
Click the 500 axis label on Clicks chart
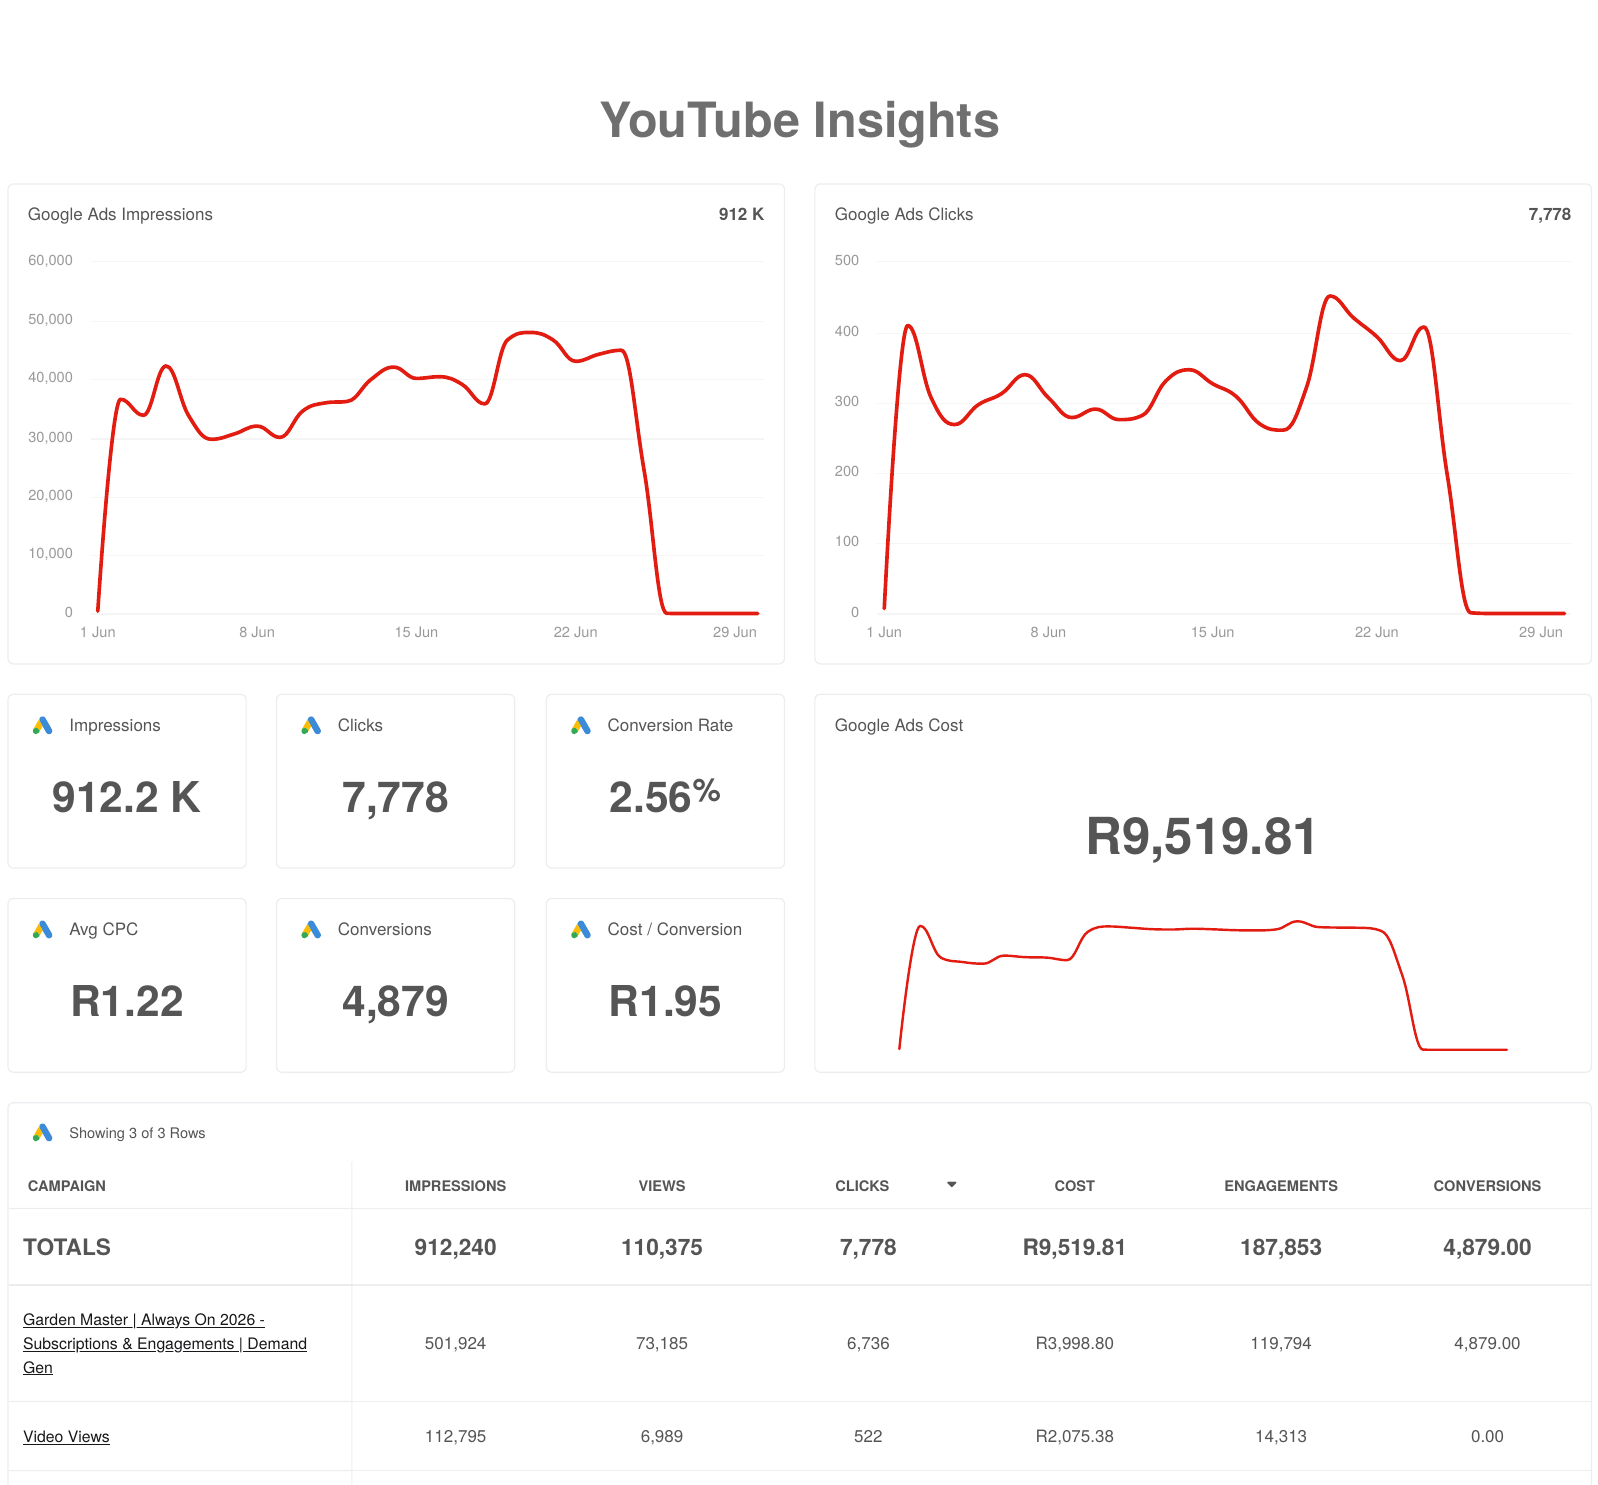[x=847, y=260]
